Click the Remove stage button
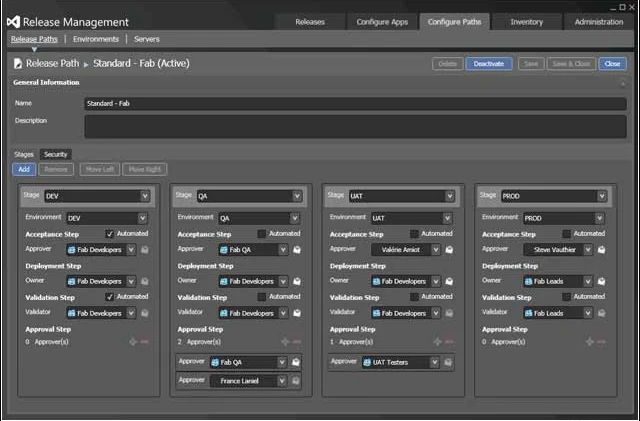The width and height of the screenshot is (640, 421). 56,169
